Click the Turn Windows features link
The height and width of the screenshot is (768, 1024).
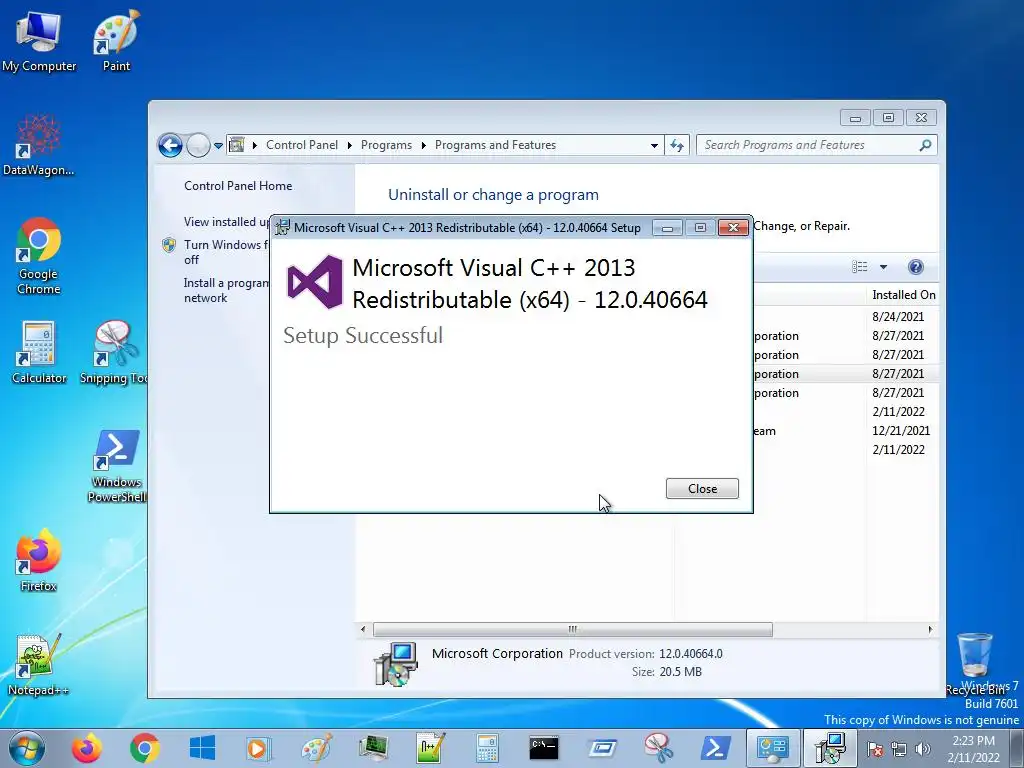pos(225,252)
